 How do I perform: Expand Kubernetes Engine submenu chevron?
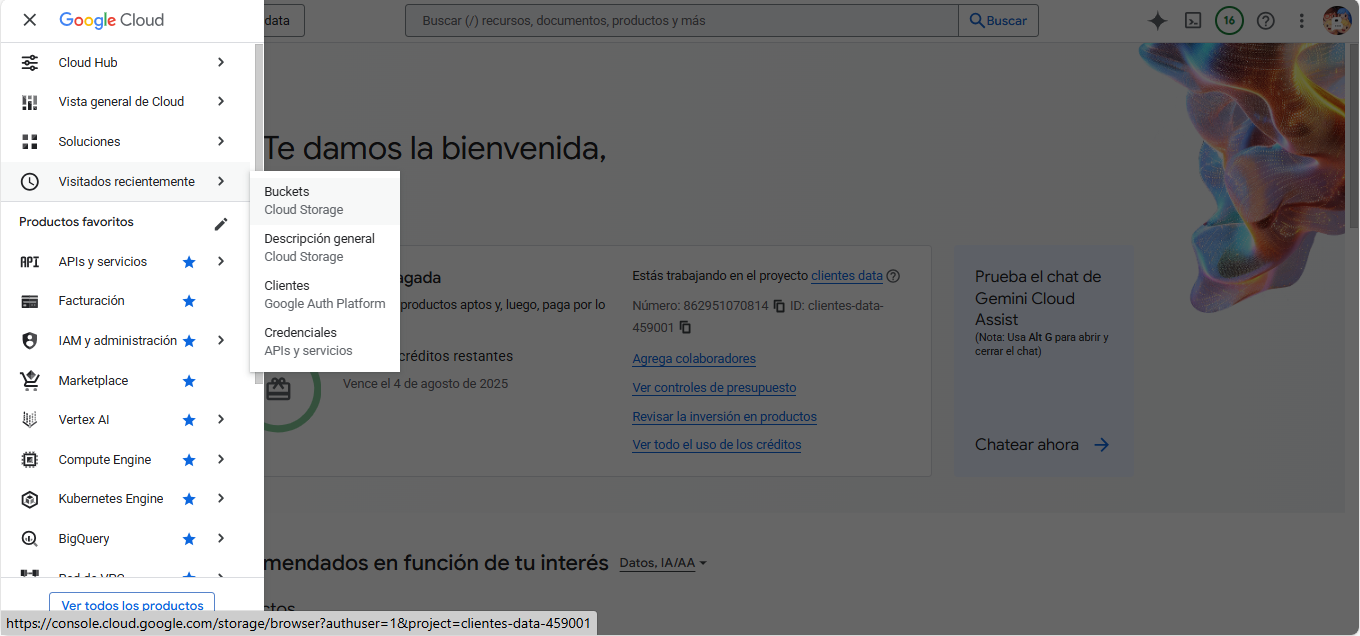click(221, 498)
